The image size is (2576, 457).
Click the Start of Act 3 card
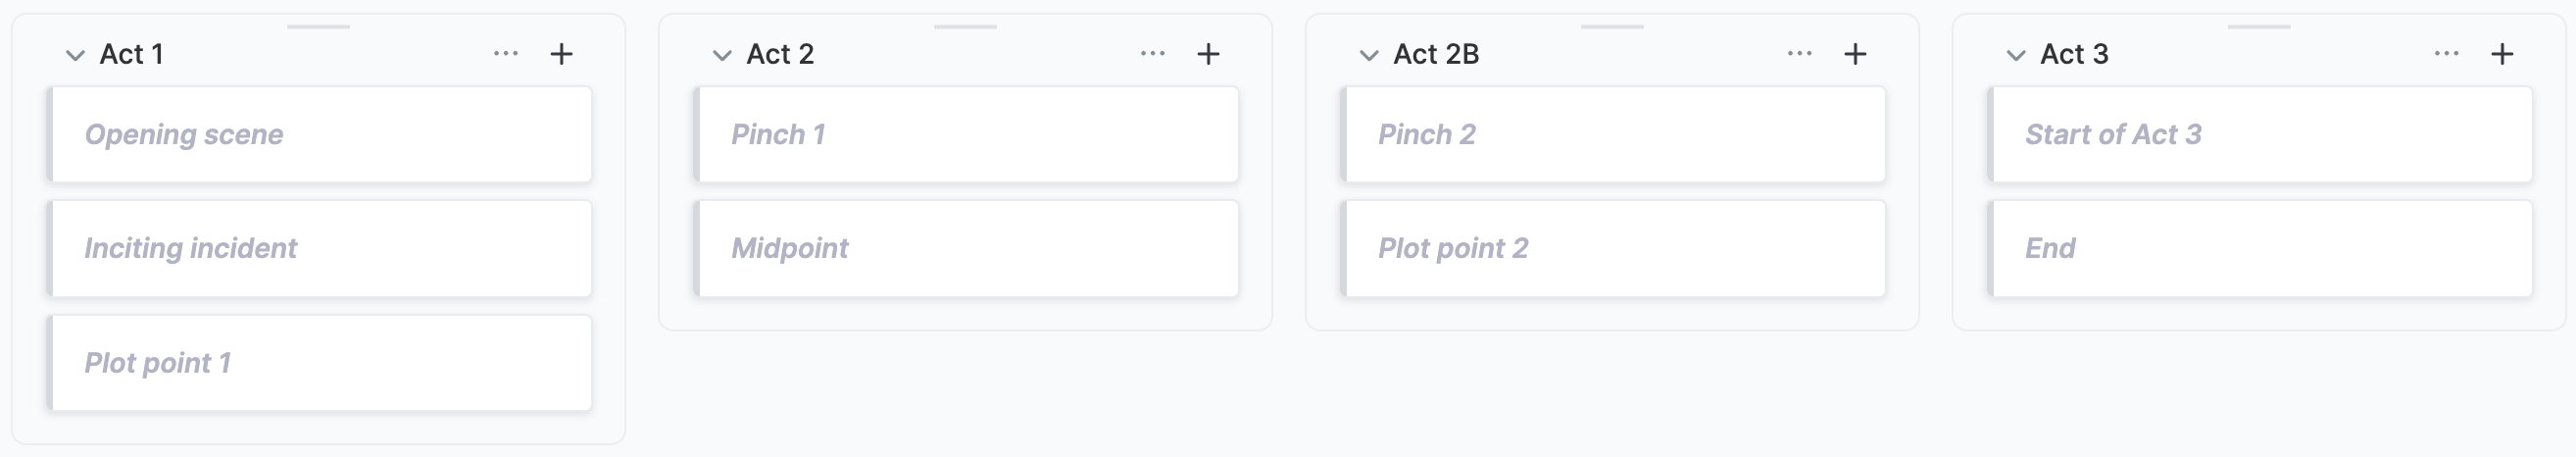(x=2260, y=134)
